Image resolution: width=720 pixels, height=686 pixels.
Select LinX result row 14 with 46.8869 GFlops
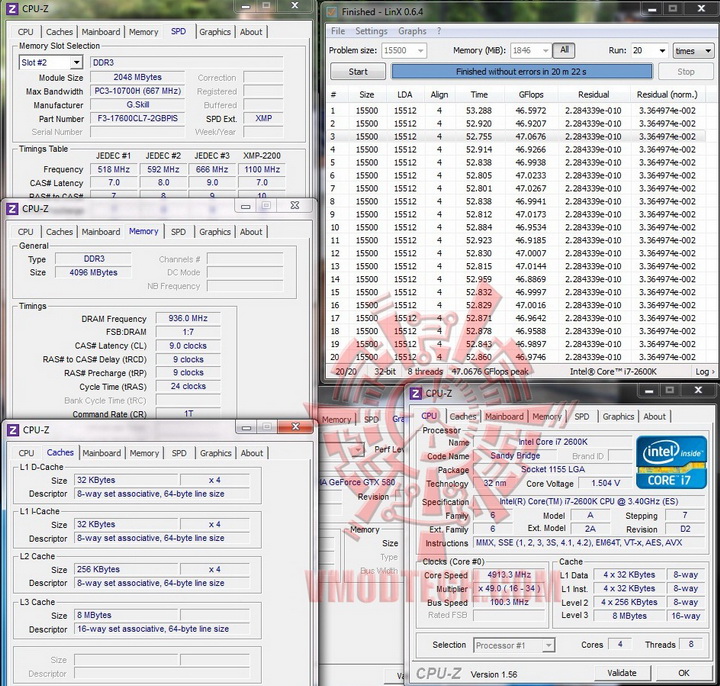click(516, 279)
